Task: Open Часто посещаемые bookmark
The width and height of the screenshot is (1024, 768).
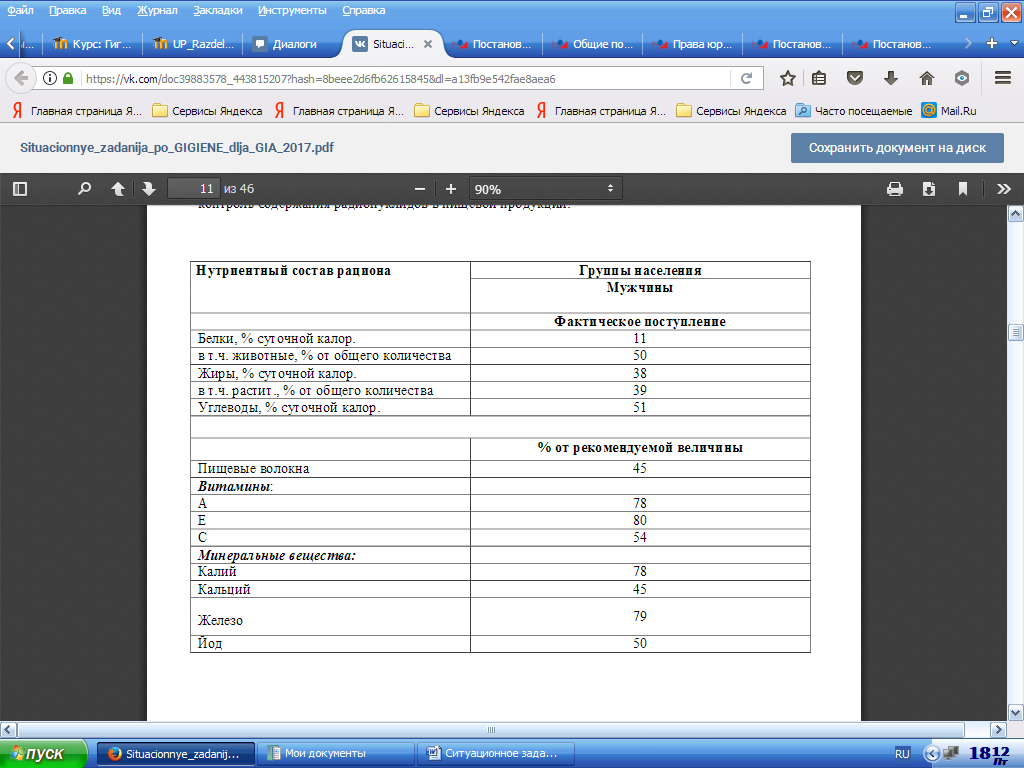Action: tap(854, 111)
